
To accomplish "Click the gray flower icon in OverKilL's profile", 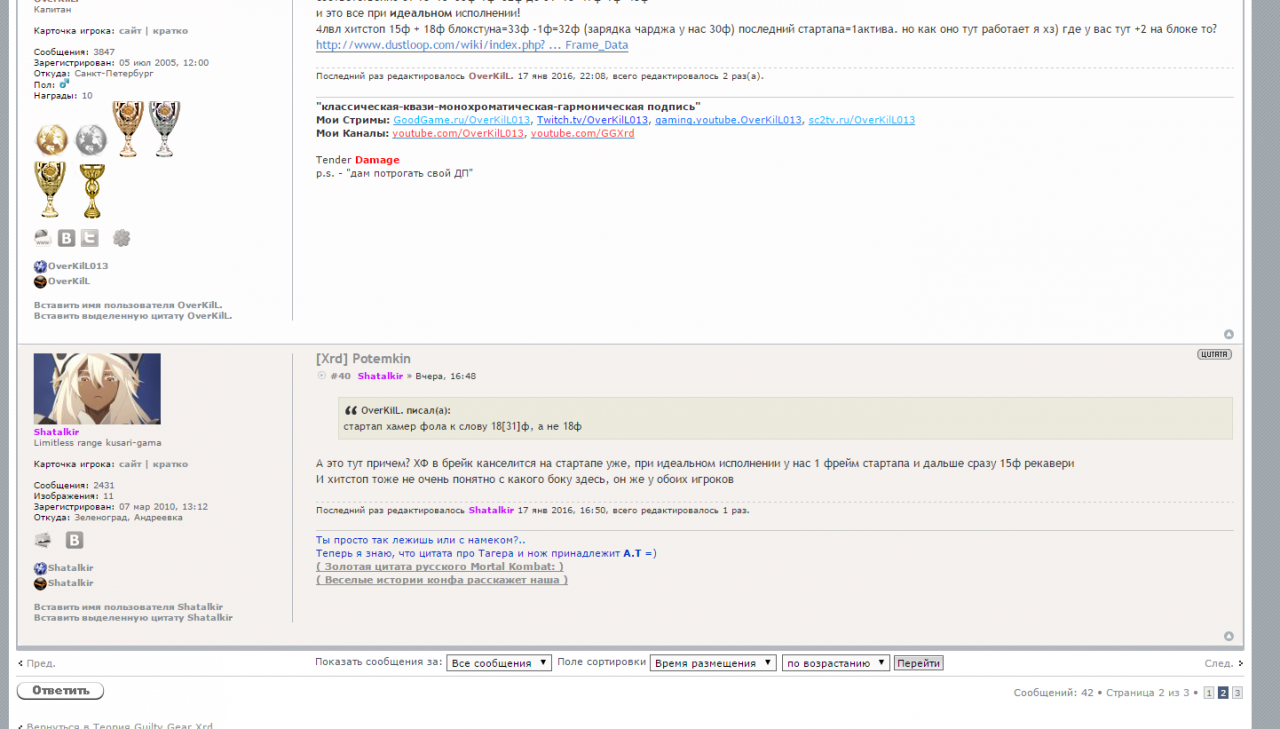I will [x=122, y=238].
